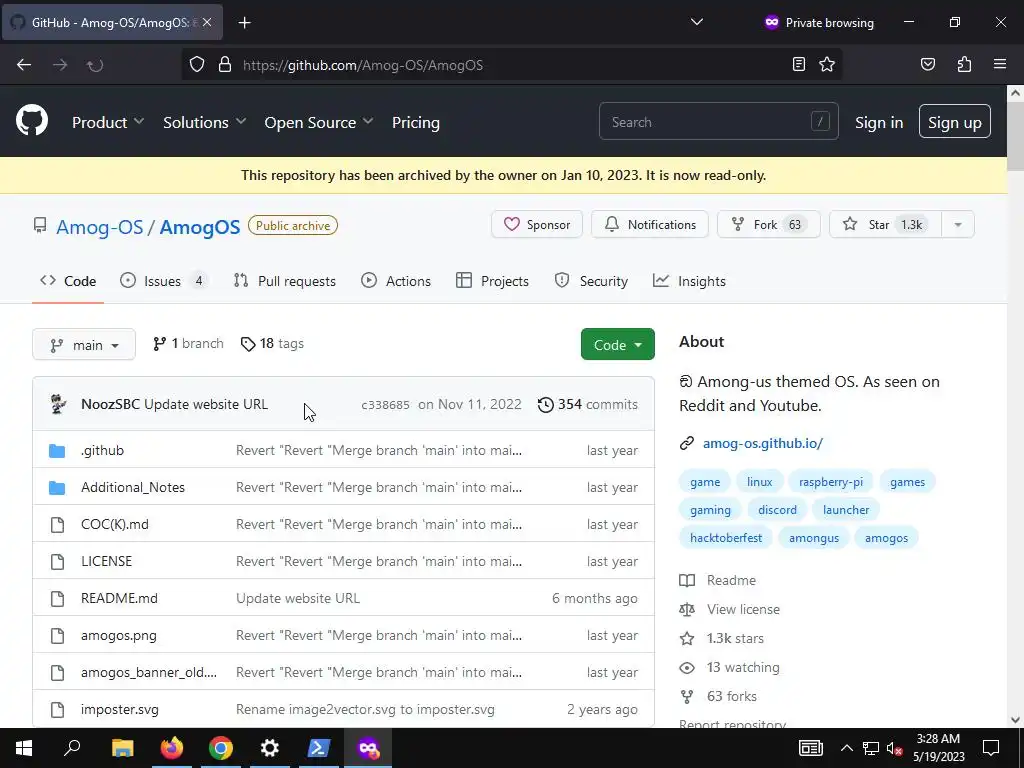This screenshot has width=1024, height=768.
Task: Click the Sign up button
Action: click(954, 121)
